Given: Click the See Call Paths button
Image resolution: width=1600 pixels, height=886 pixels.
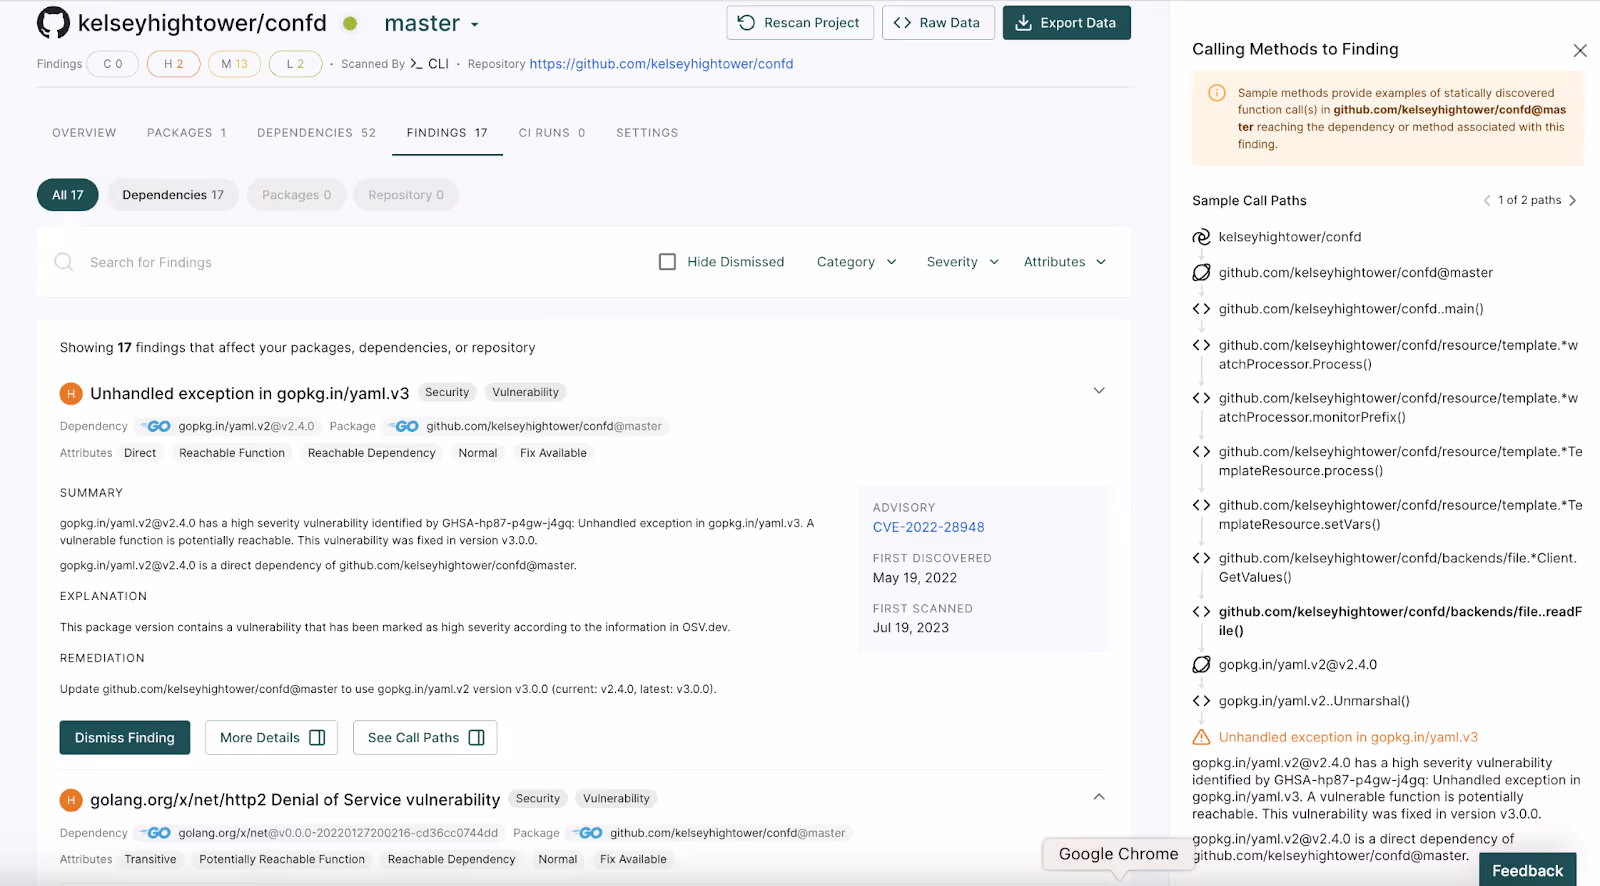Looking at the screenshot, I should click(425, 738).
